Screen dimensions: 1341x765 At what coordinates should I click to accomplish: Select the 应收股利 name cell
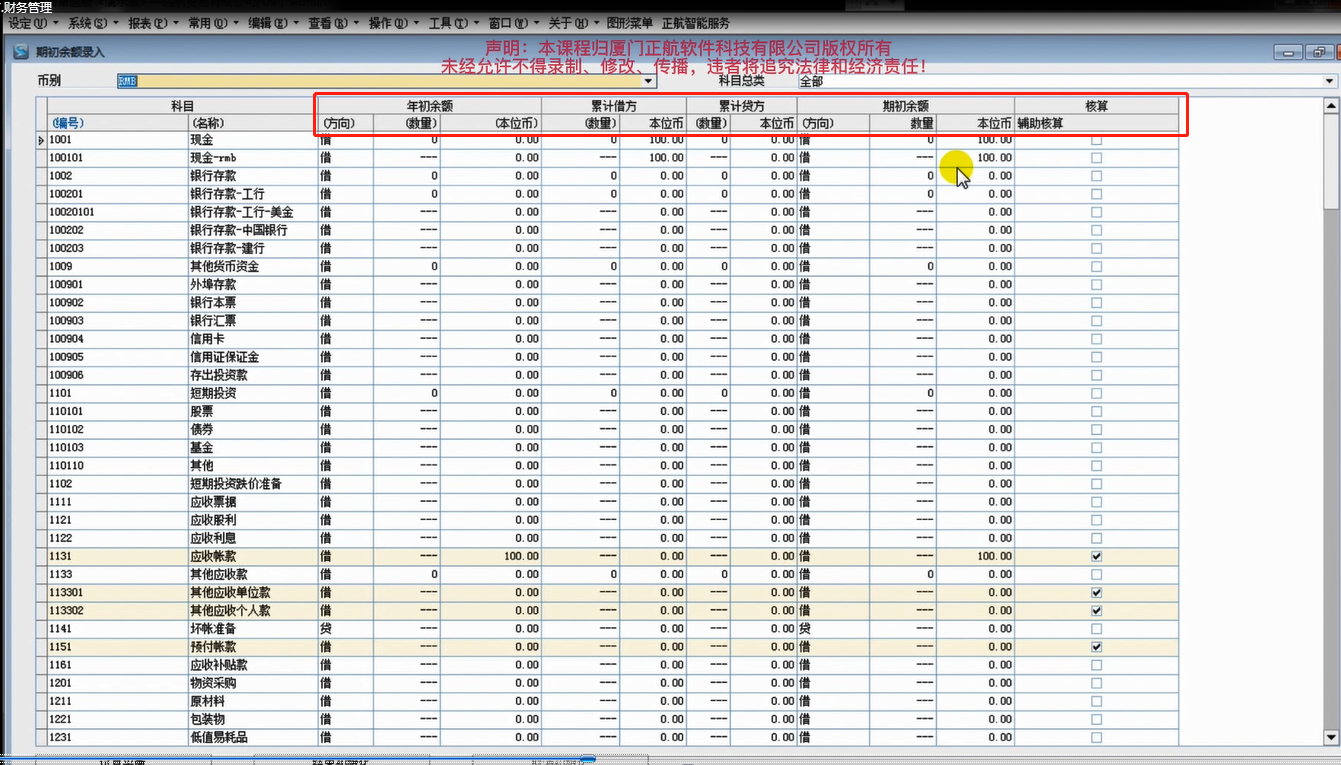253,520
